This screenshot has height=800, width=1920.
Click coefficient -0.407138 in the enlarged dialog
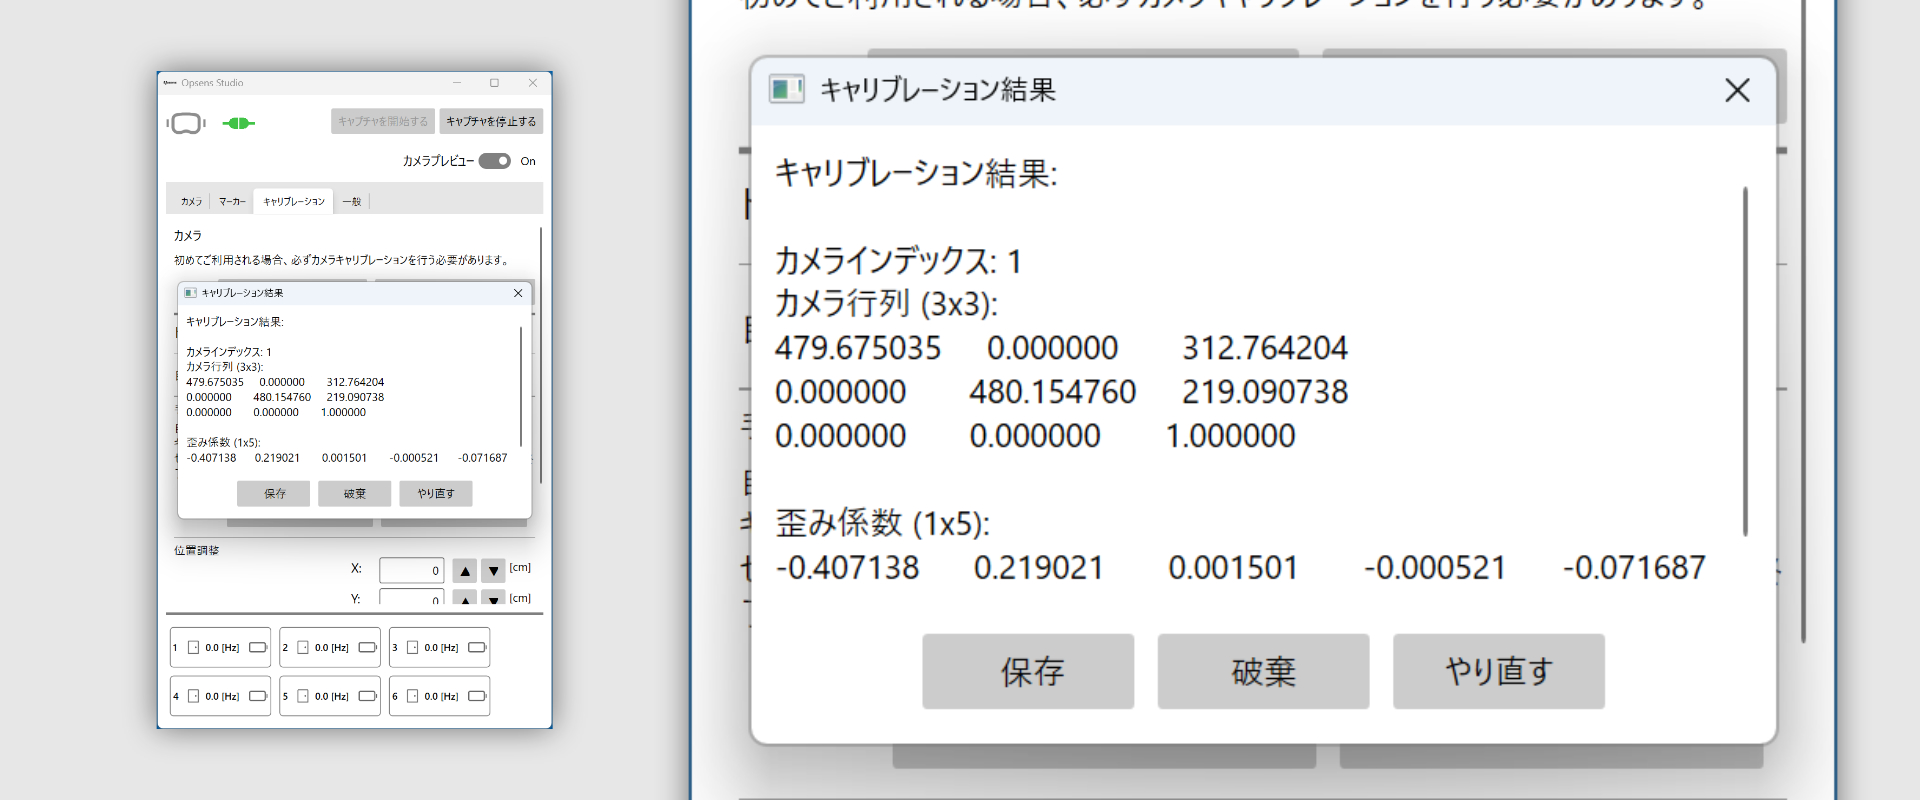tap(848, 568)
